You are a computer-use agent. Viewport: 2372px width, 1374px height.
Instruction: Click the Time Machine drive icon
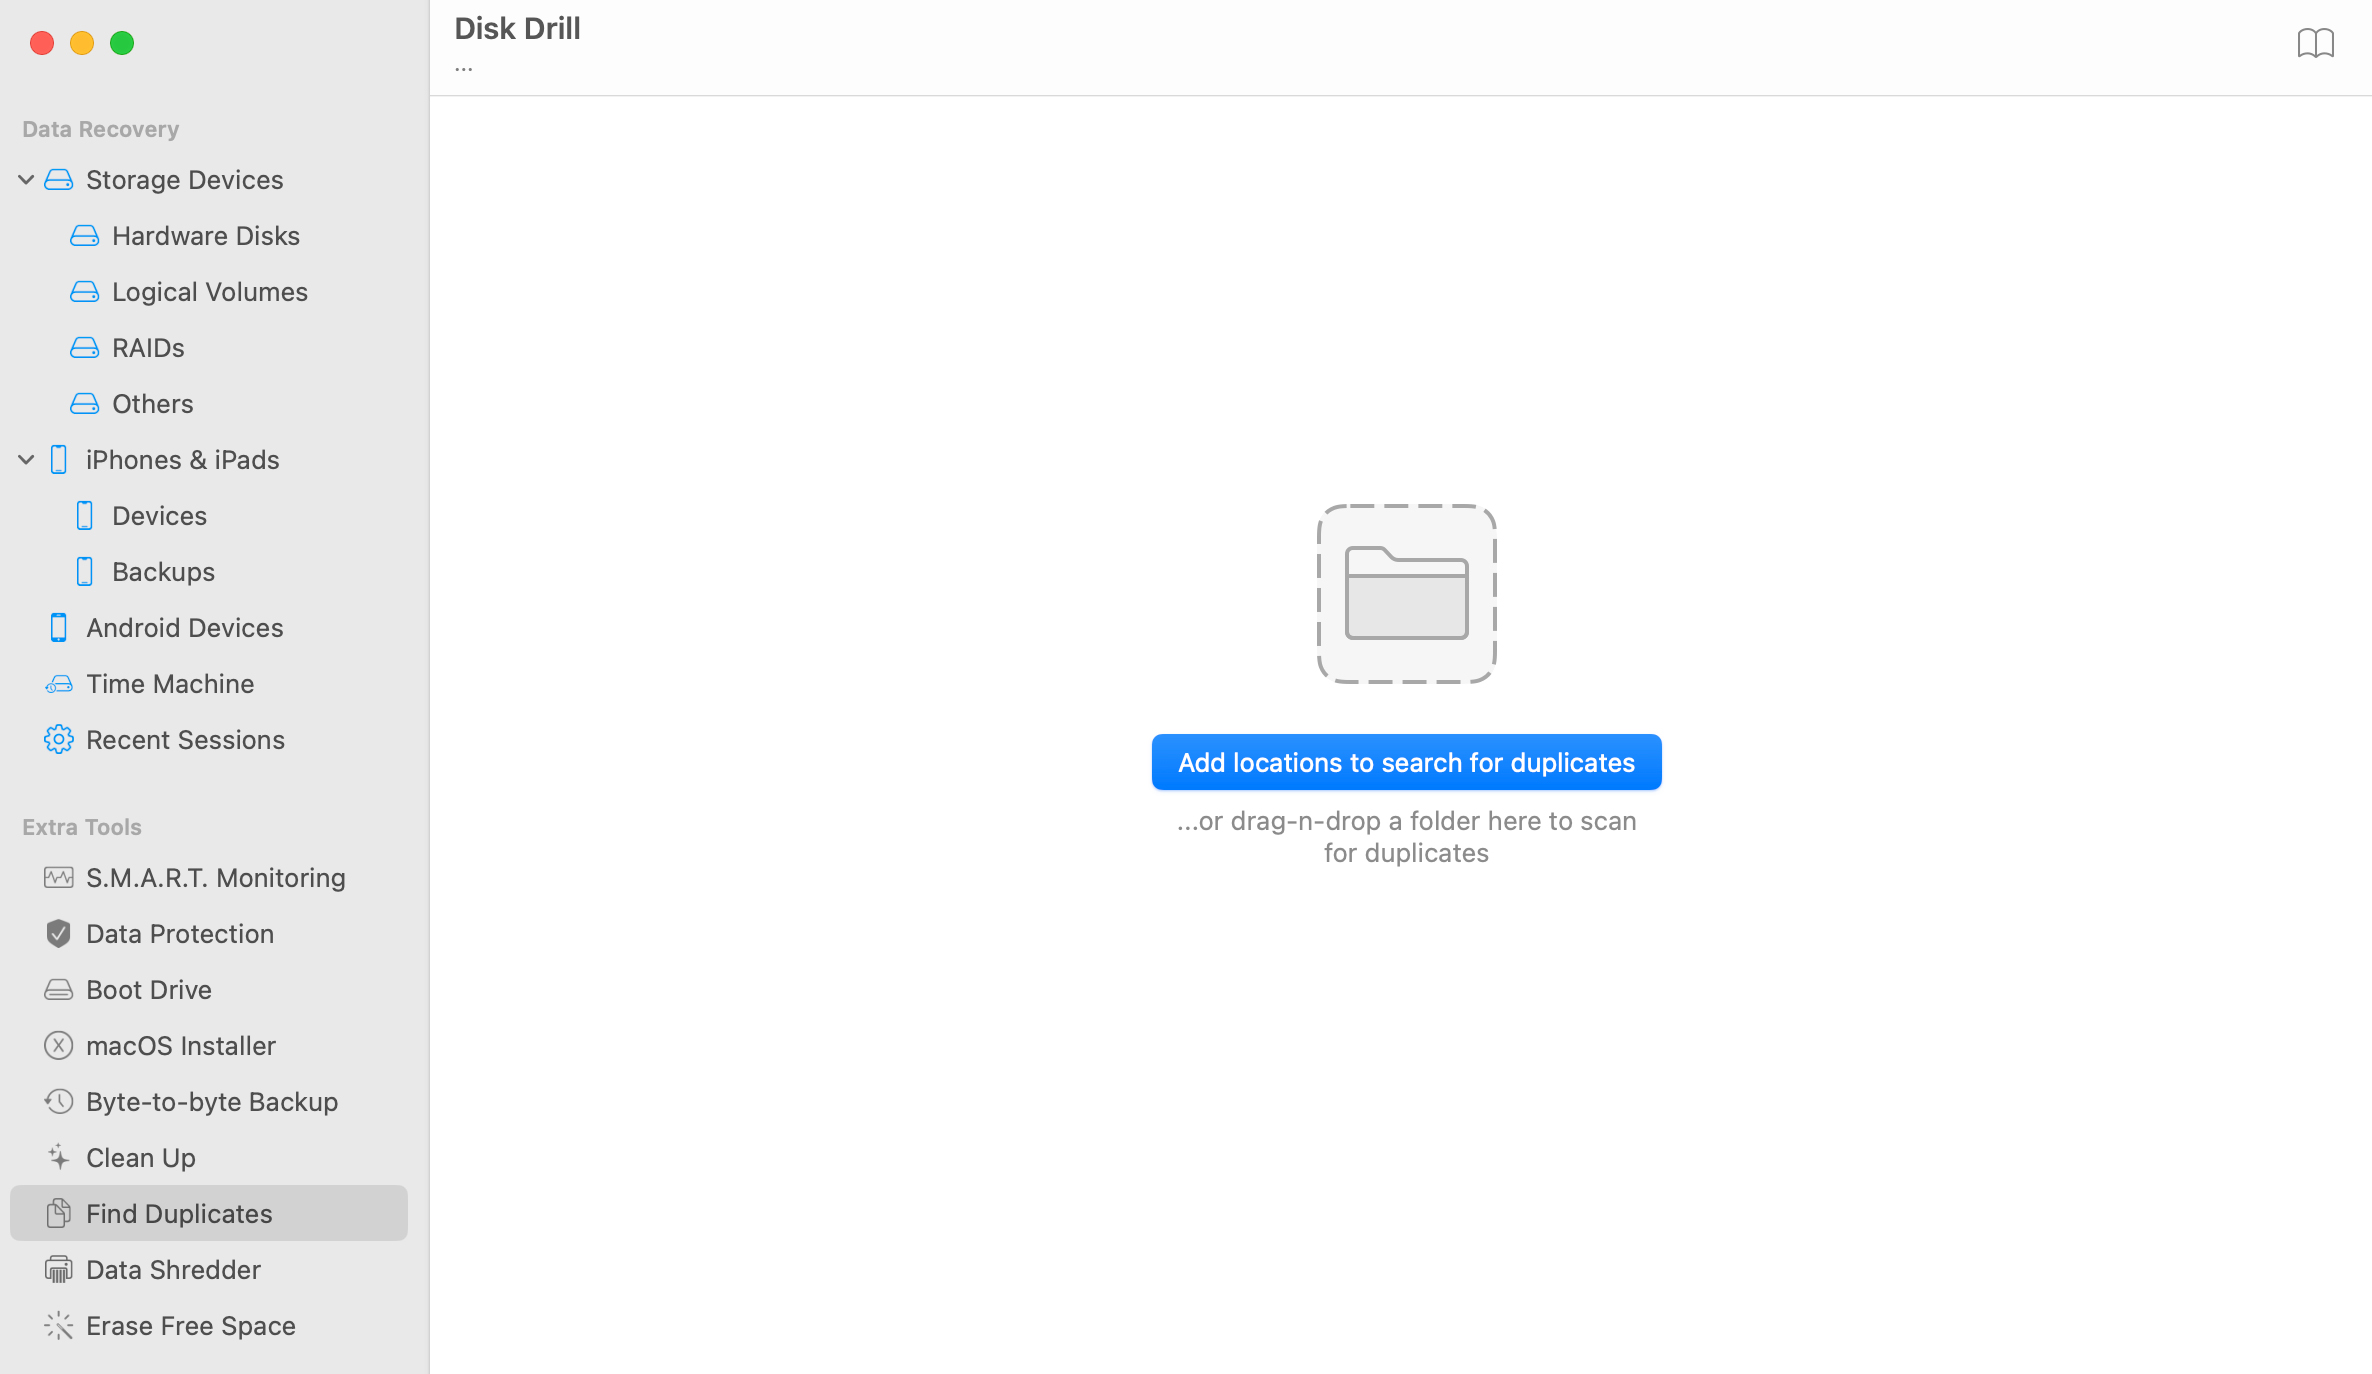58,684
